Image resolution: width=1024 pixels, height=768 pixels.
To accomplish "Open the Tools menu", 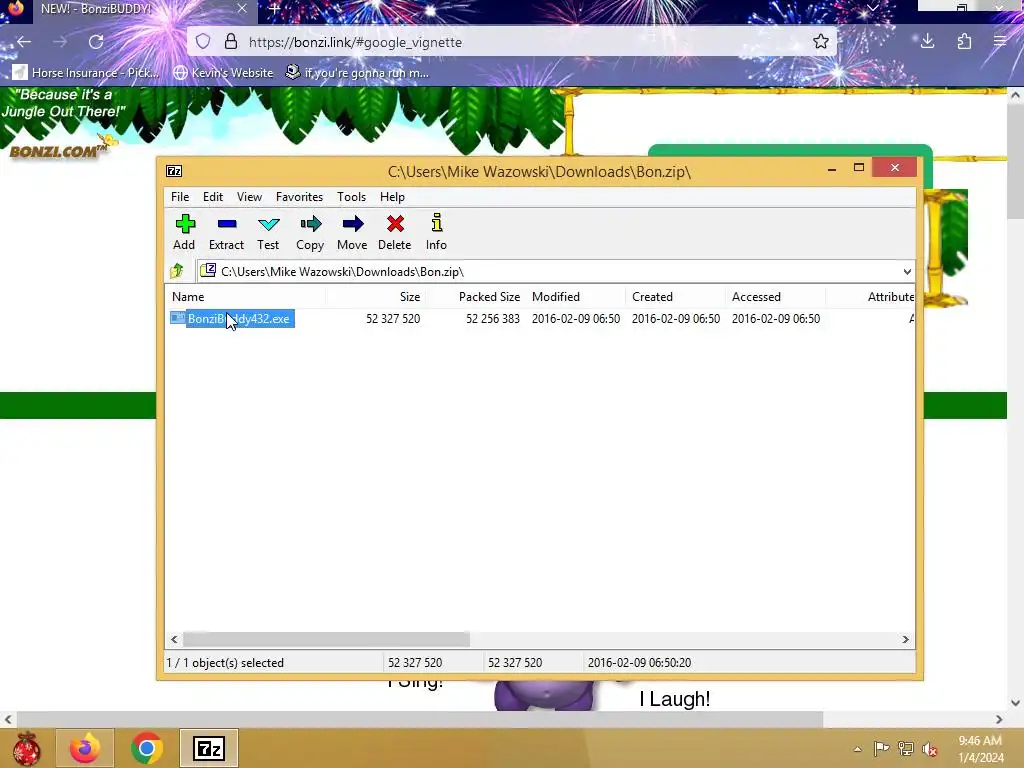I will pos(351,197).
